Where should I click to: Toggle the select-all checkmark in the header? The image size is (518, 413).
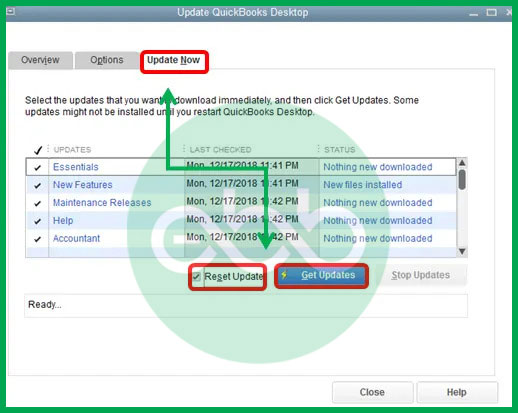pos(38,150)
